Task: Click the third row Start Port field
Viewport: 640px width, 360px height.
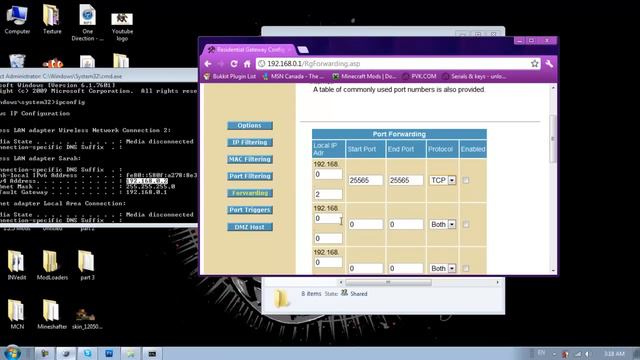Action: click(x=365, y=269)
